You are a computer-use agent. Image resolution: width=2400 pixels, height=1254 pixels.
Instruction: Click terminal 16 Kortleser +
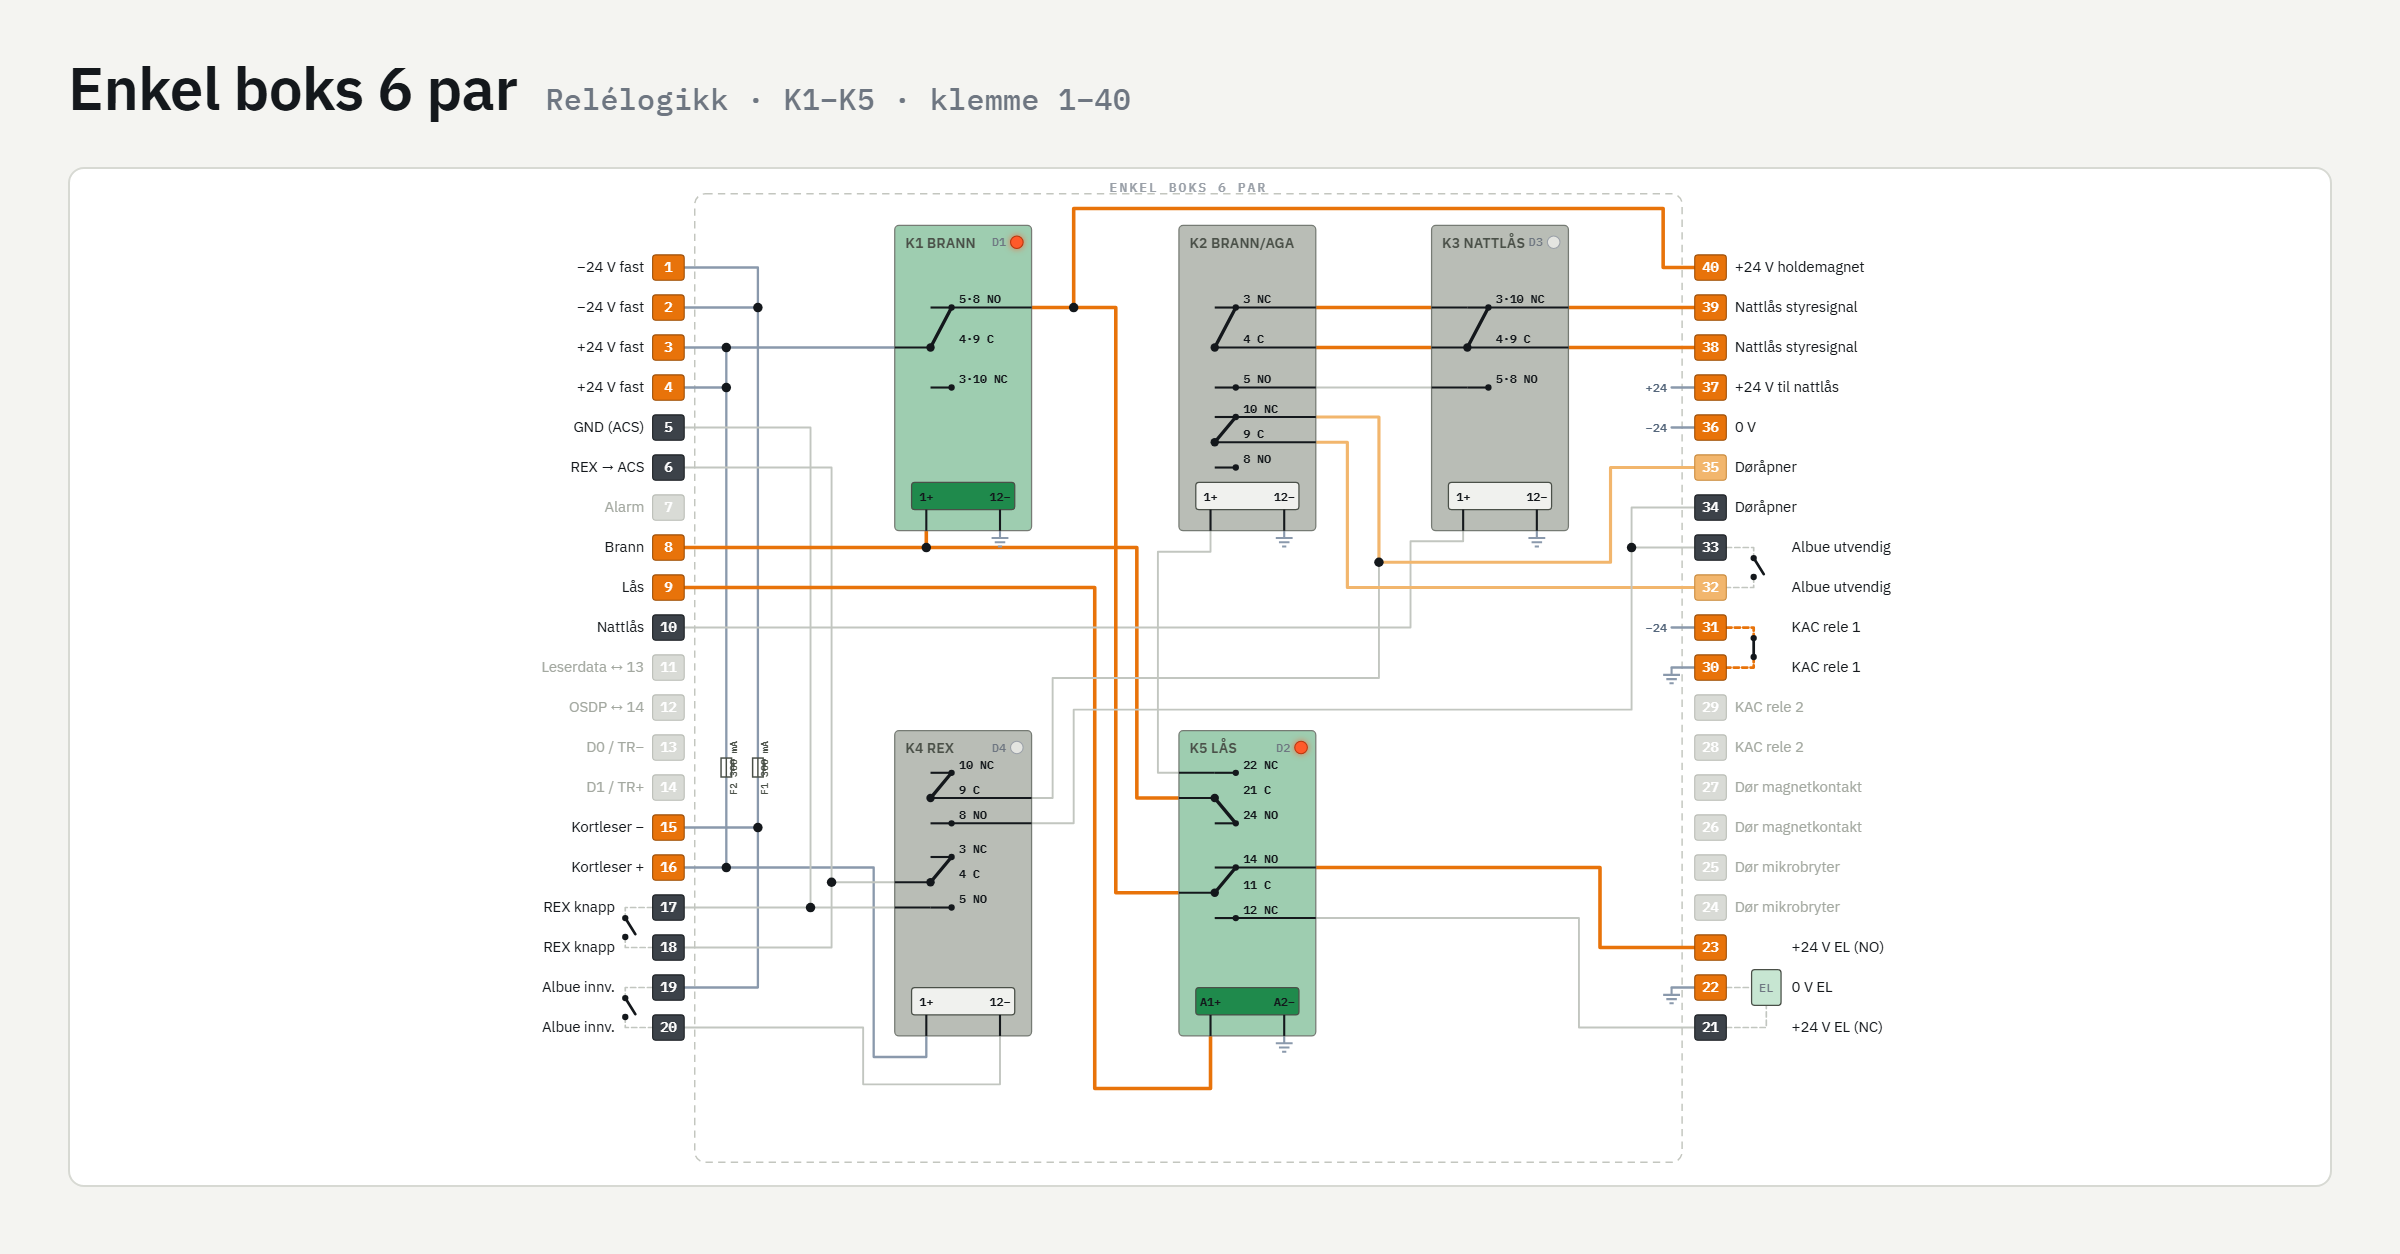point(668,867)
